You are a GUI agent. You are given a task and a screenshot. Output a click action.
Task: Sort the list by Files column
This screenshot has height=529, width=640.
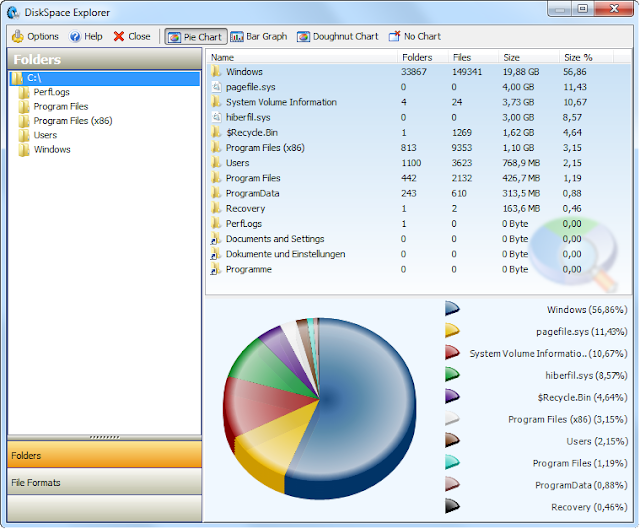pos(473,57)
